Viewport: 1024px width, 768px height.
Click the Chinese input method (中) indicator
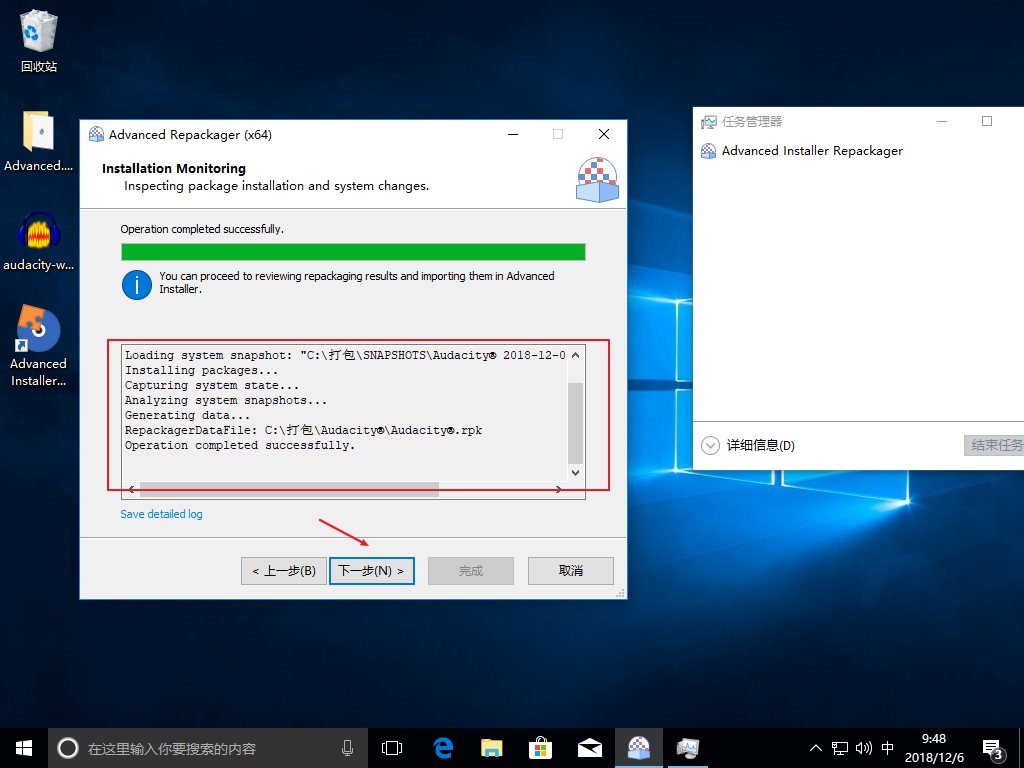point(888,748)
